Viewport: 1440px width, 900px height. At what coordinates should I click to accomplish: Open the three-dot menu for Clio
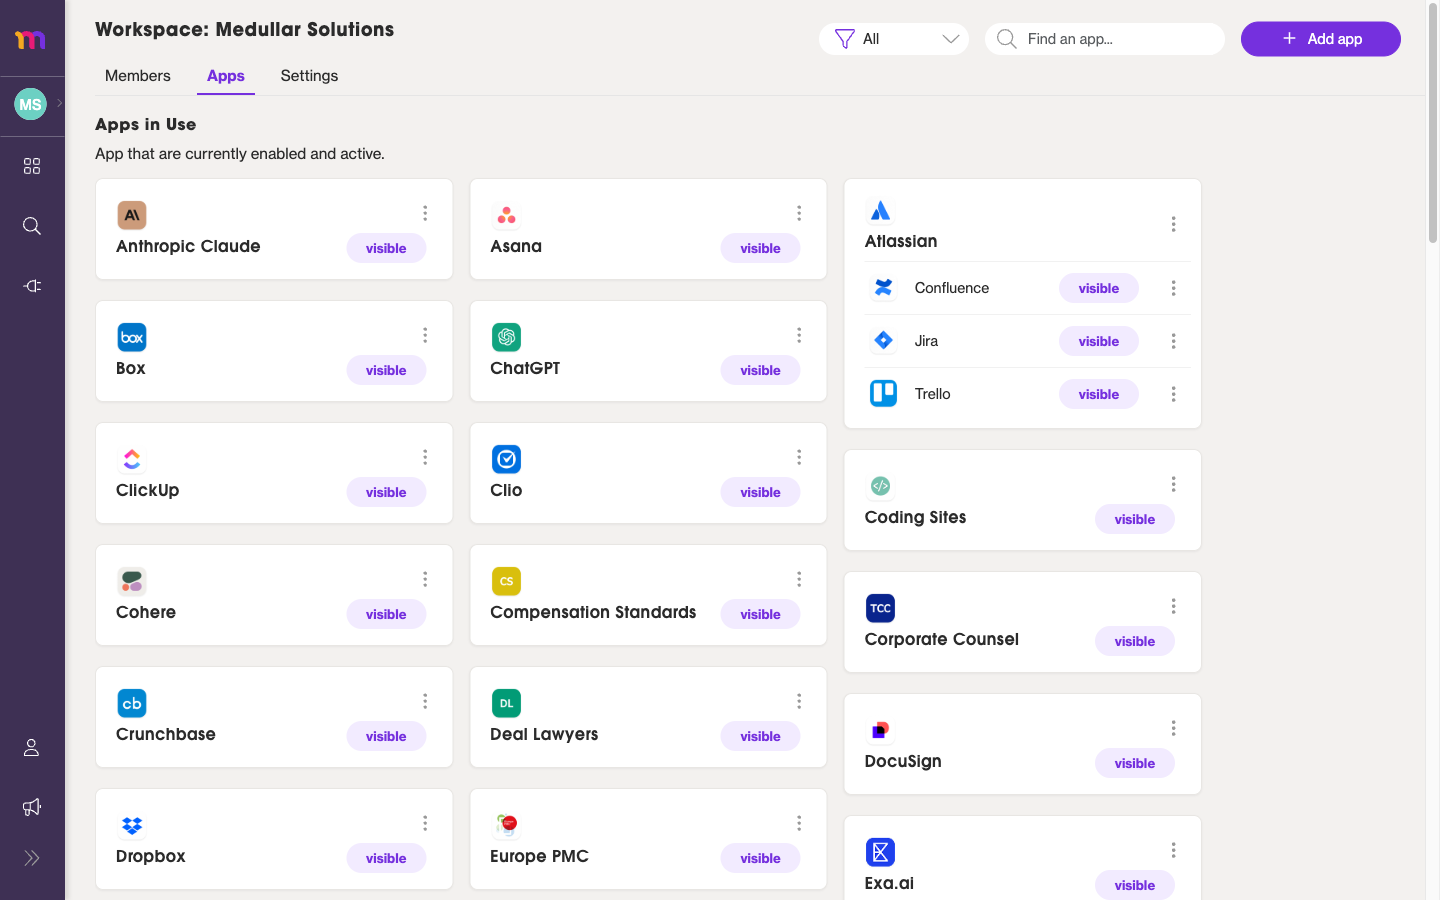pyautogui.click(x=799, y=457)
